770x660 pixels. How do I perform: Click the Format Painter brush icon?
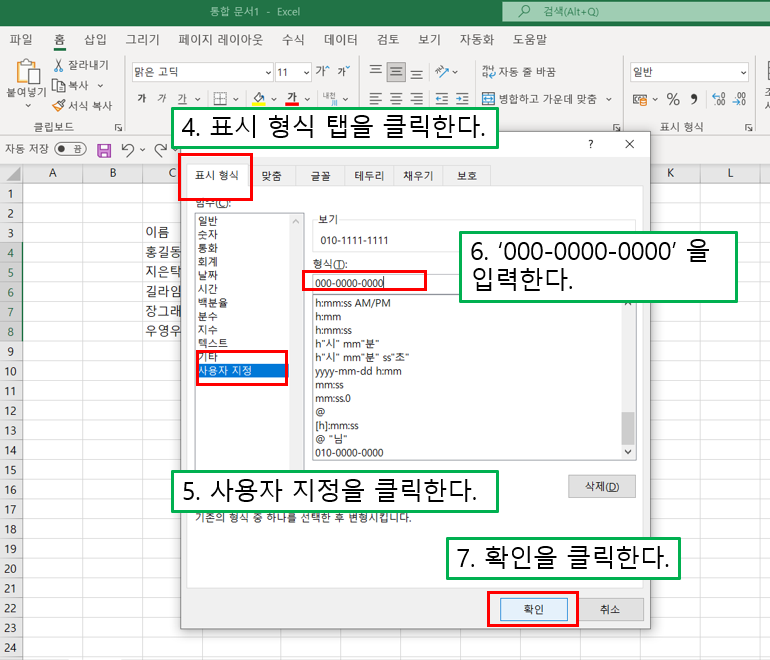pyautogui.click(x=58, y=106)
